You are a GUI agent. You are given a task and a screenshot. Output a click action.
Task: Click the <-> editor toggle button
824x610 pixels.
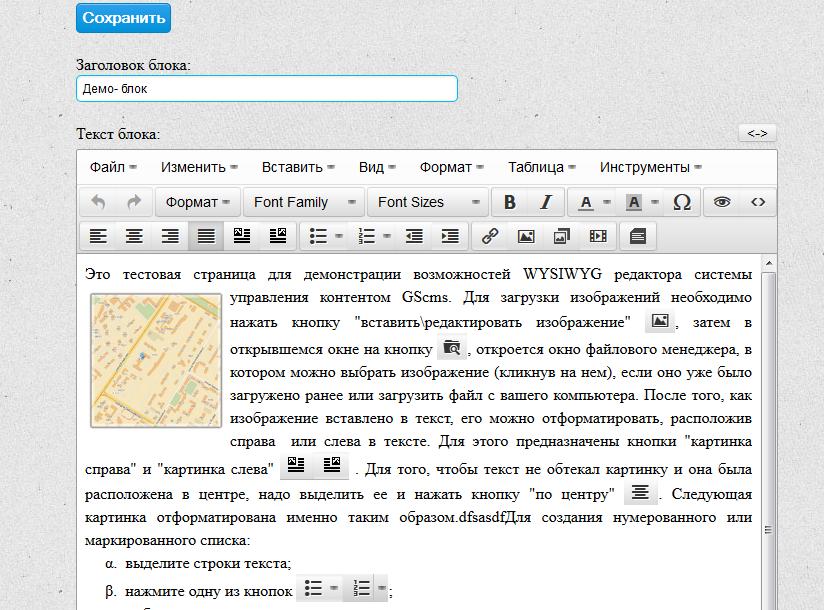757,133
